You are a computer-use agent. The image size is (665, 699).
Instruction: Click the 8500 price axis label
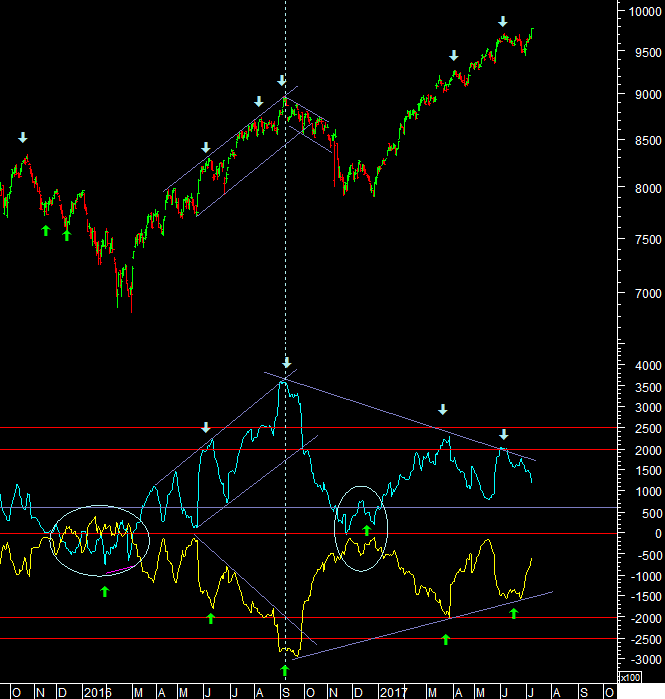pyautogui.click(x=648, y=140)
